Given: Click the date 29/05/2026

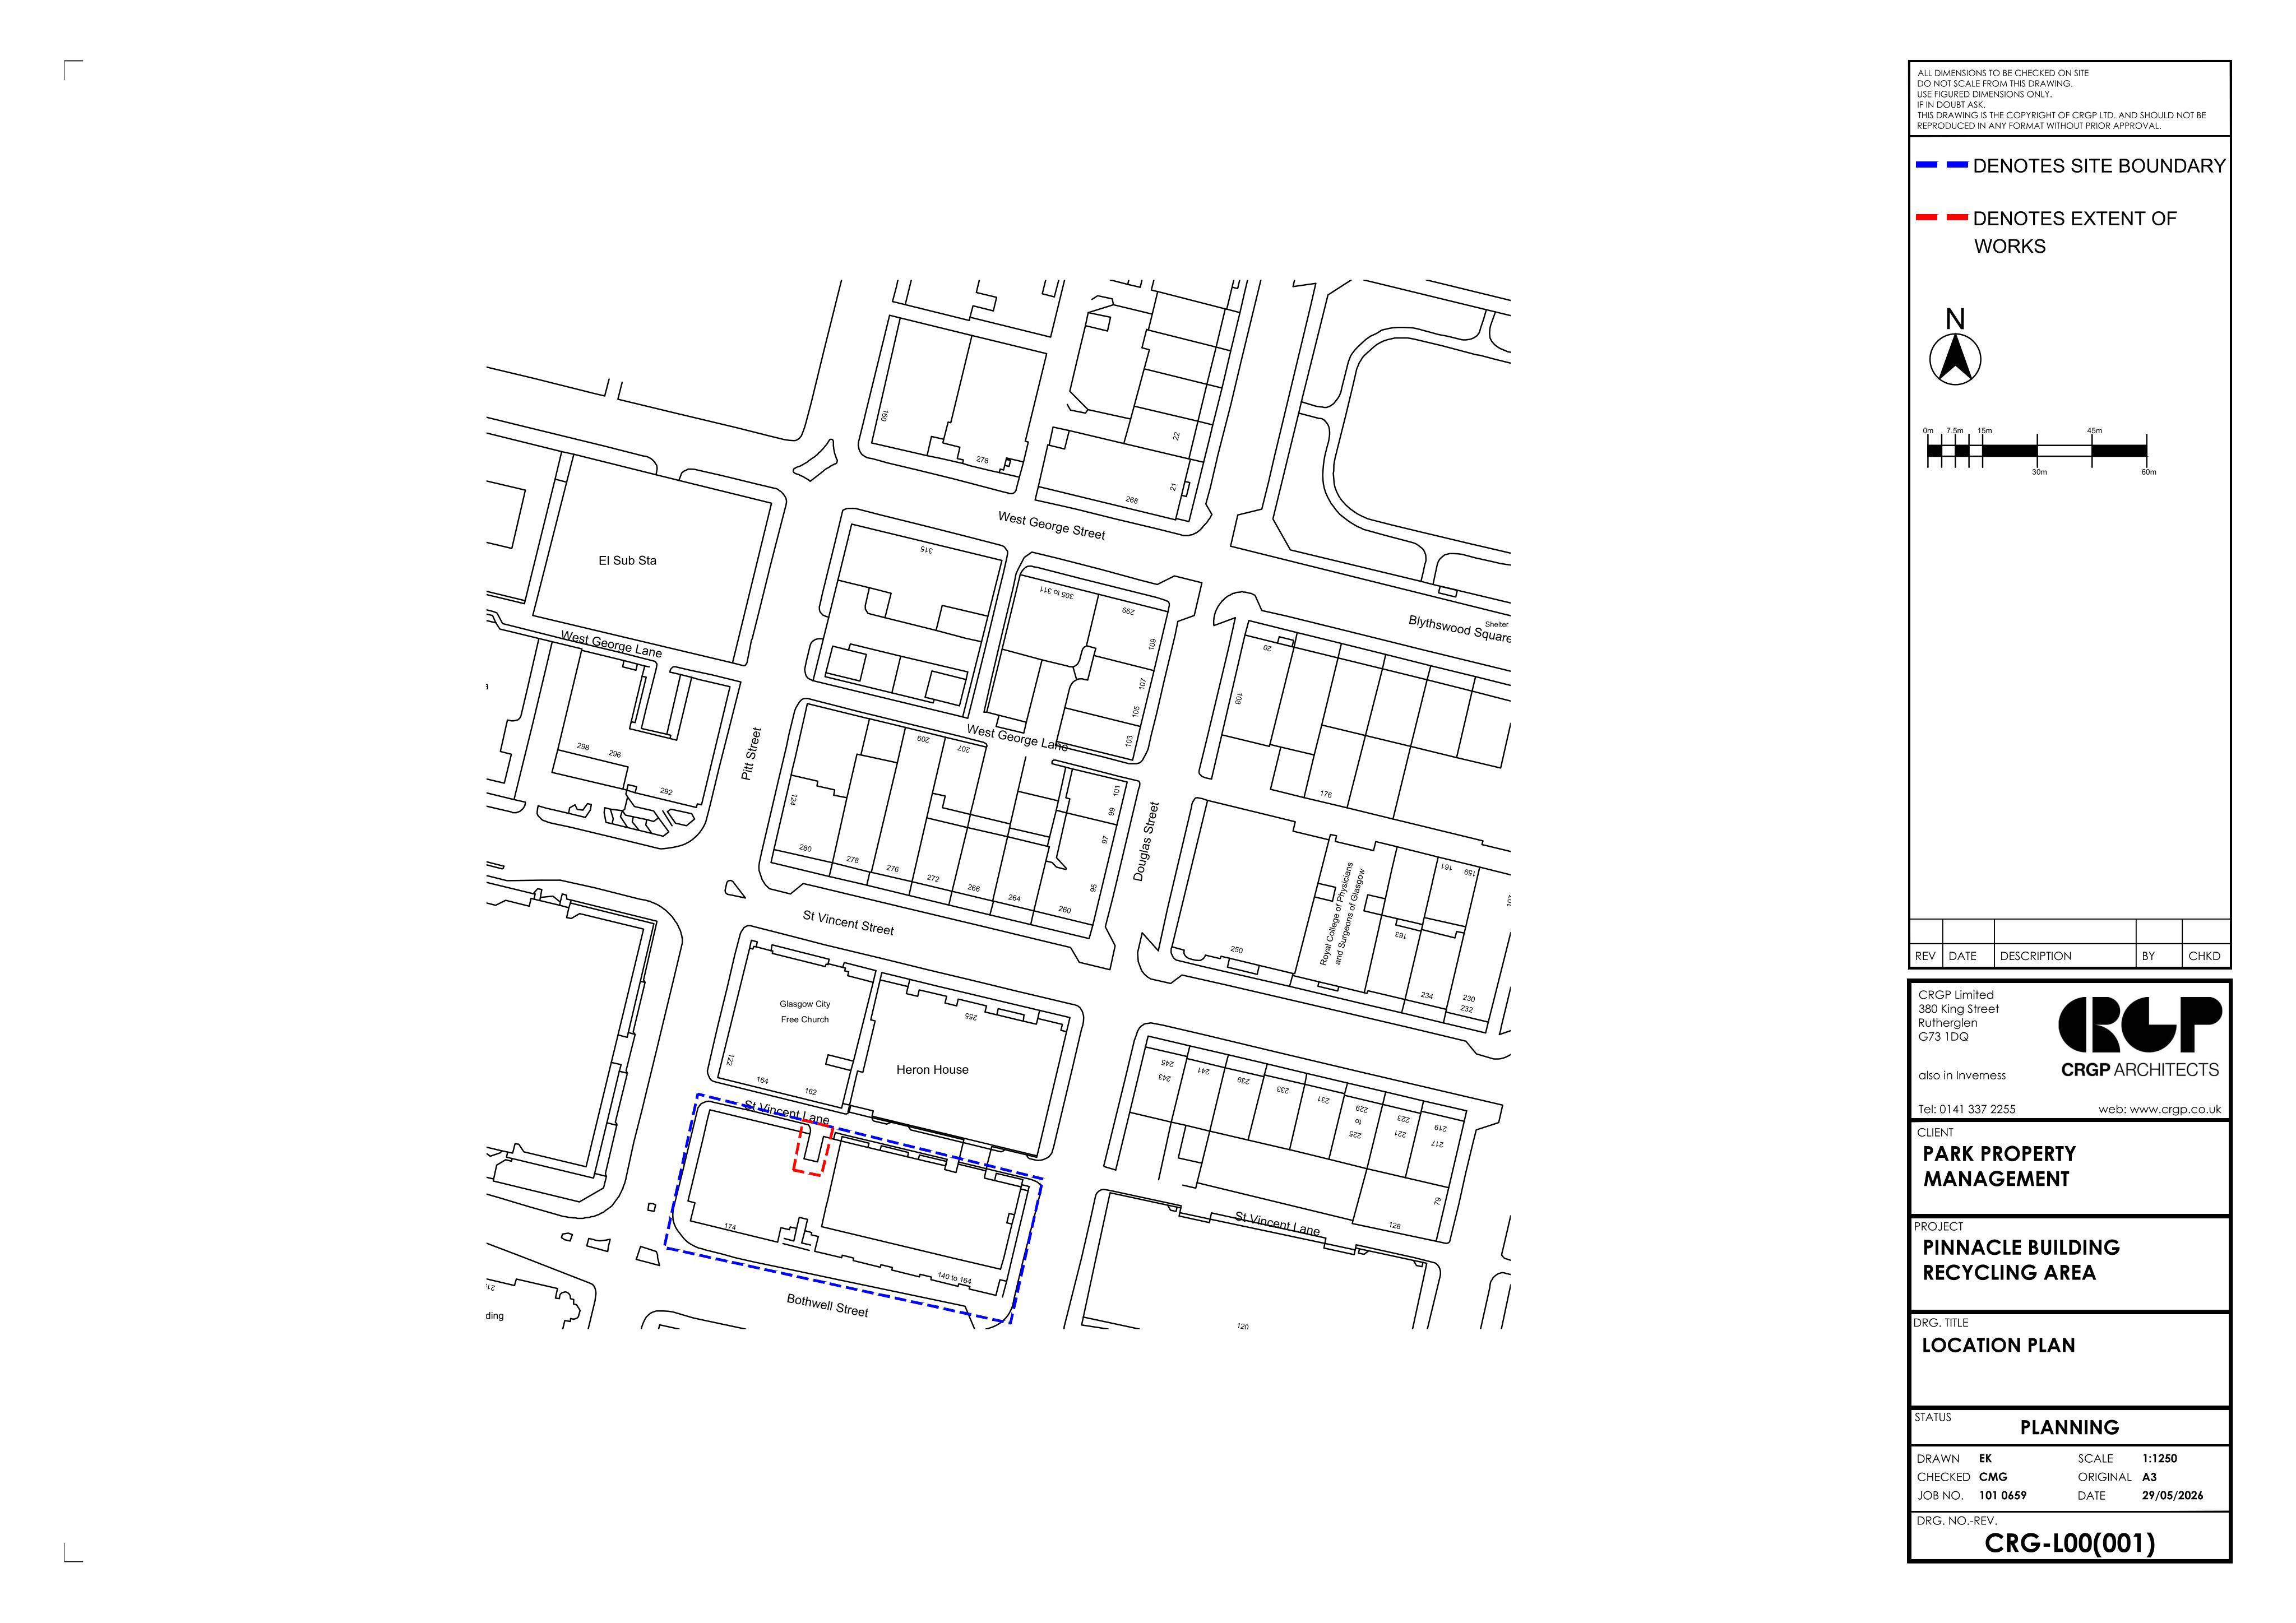Looking at the screenshot, I should [2172, 1496].
